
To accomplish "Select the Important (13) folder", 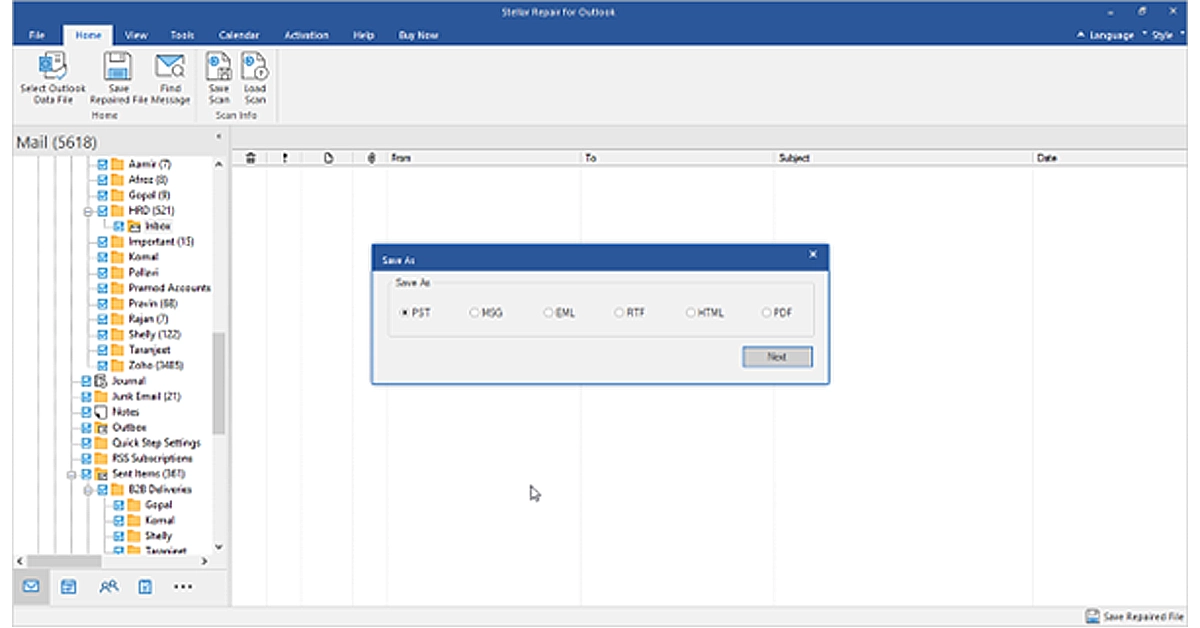I will click(x=161, y=242).
